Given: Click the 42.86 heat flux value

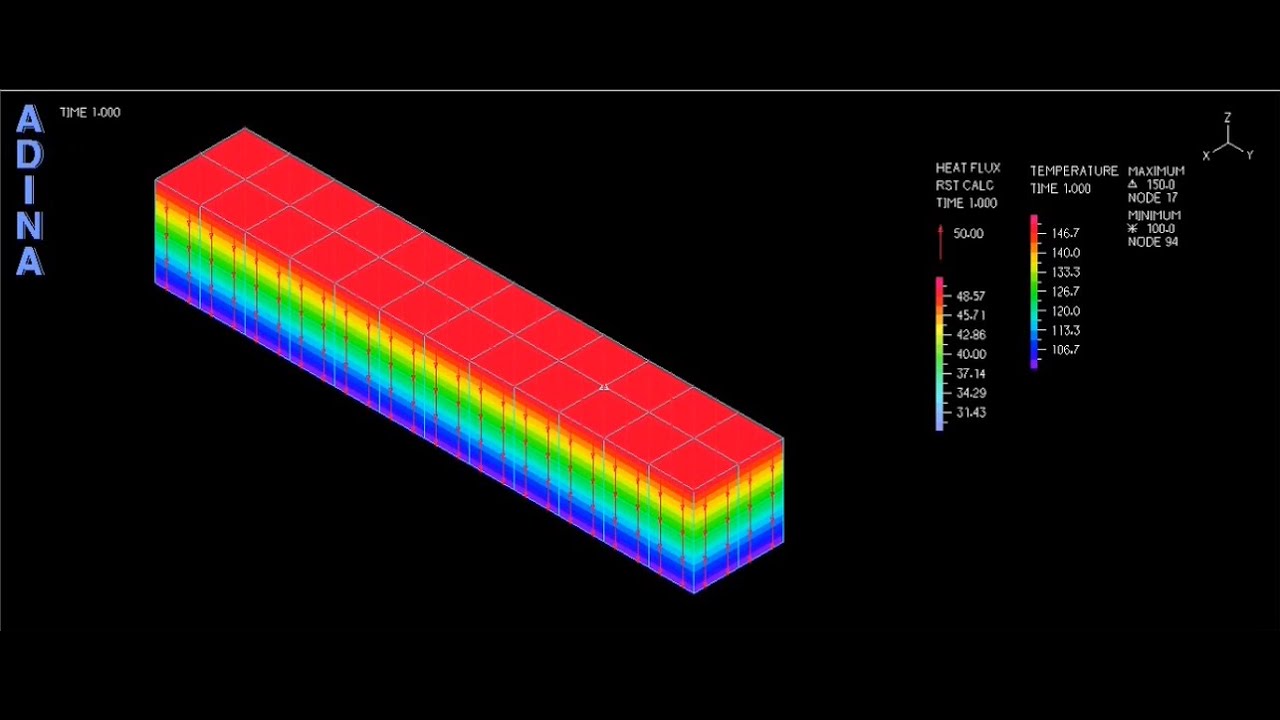Looking at the screenshot, I should 971,335.
